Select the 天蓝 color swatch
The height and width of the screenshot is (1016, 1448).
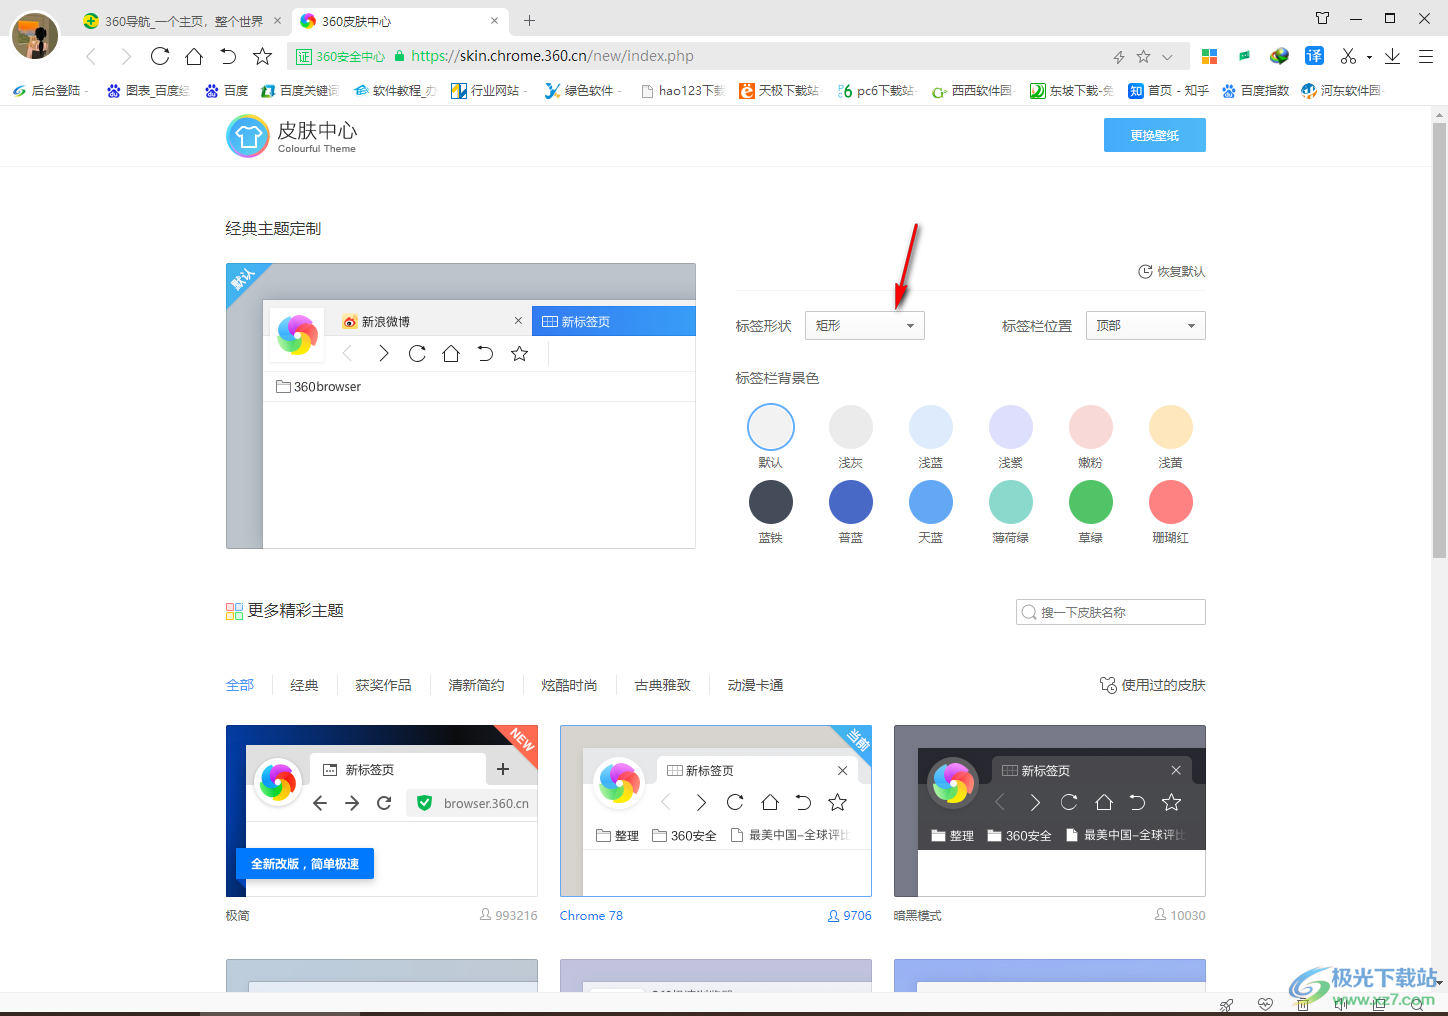point(930,502)
